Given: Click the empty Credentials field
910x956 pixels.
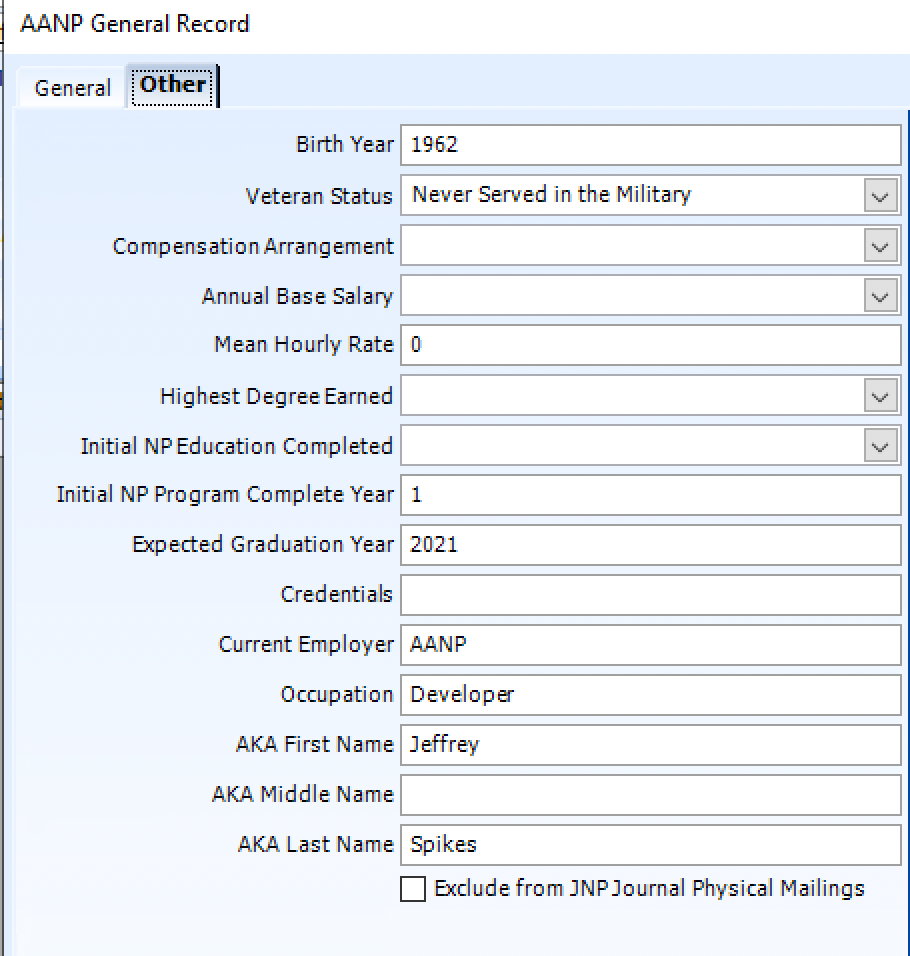Looking at the screenshot, I should coord(650,595).
